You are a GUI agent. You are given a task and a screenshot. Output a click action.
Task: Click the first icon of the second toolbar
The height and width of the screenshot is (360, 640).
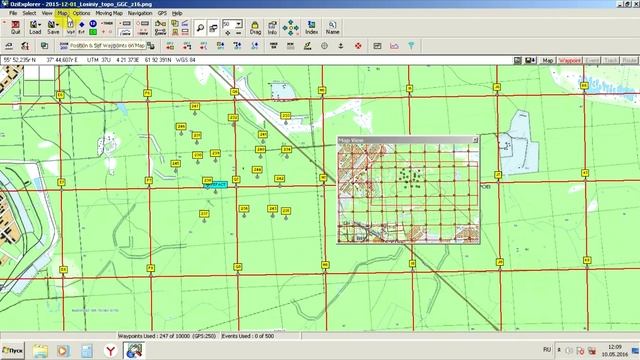[x=9, y=46]
